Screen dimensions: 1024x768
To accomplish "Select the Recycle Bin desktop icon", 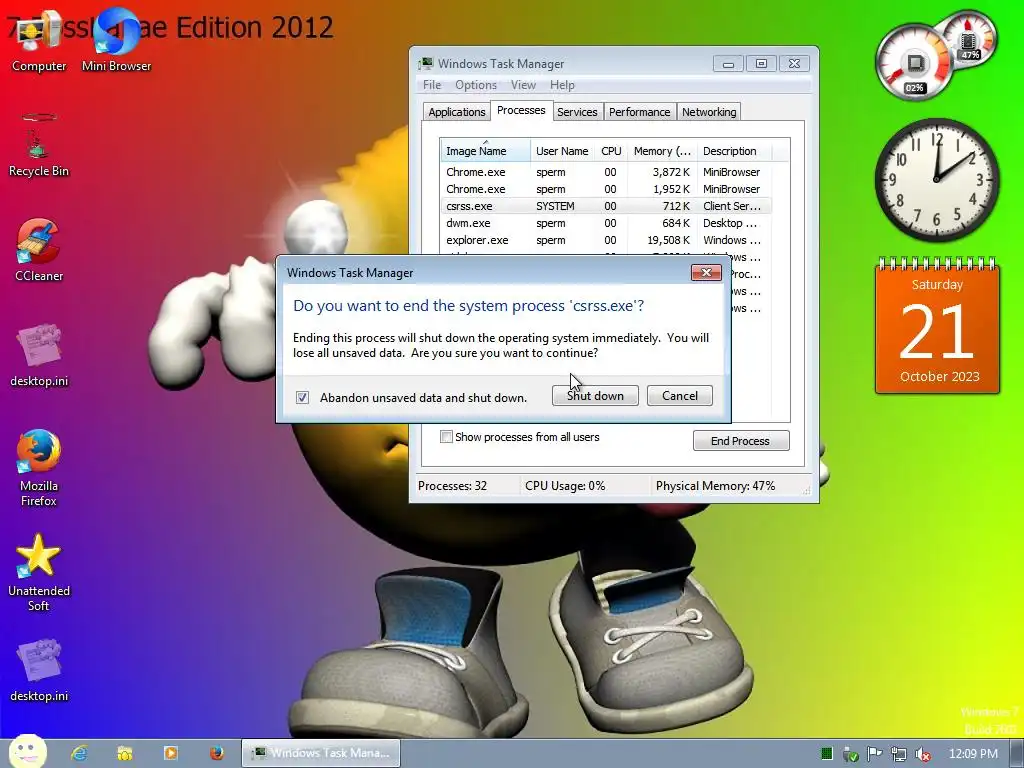I will tap(39, 145).
